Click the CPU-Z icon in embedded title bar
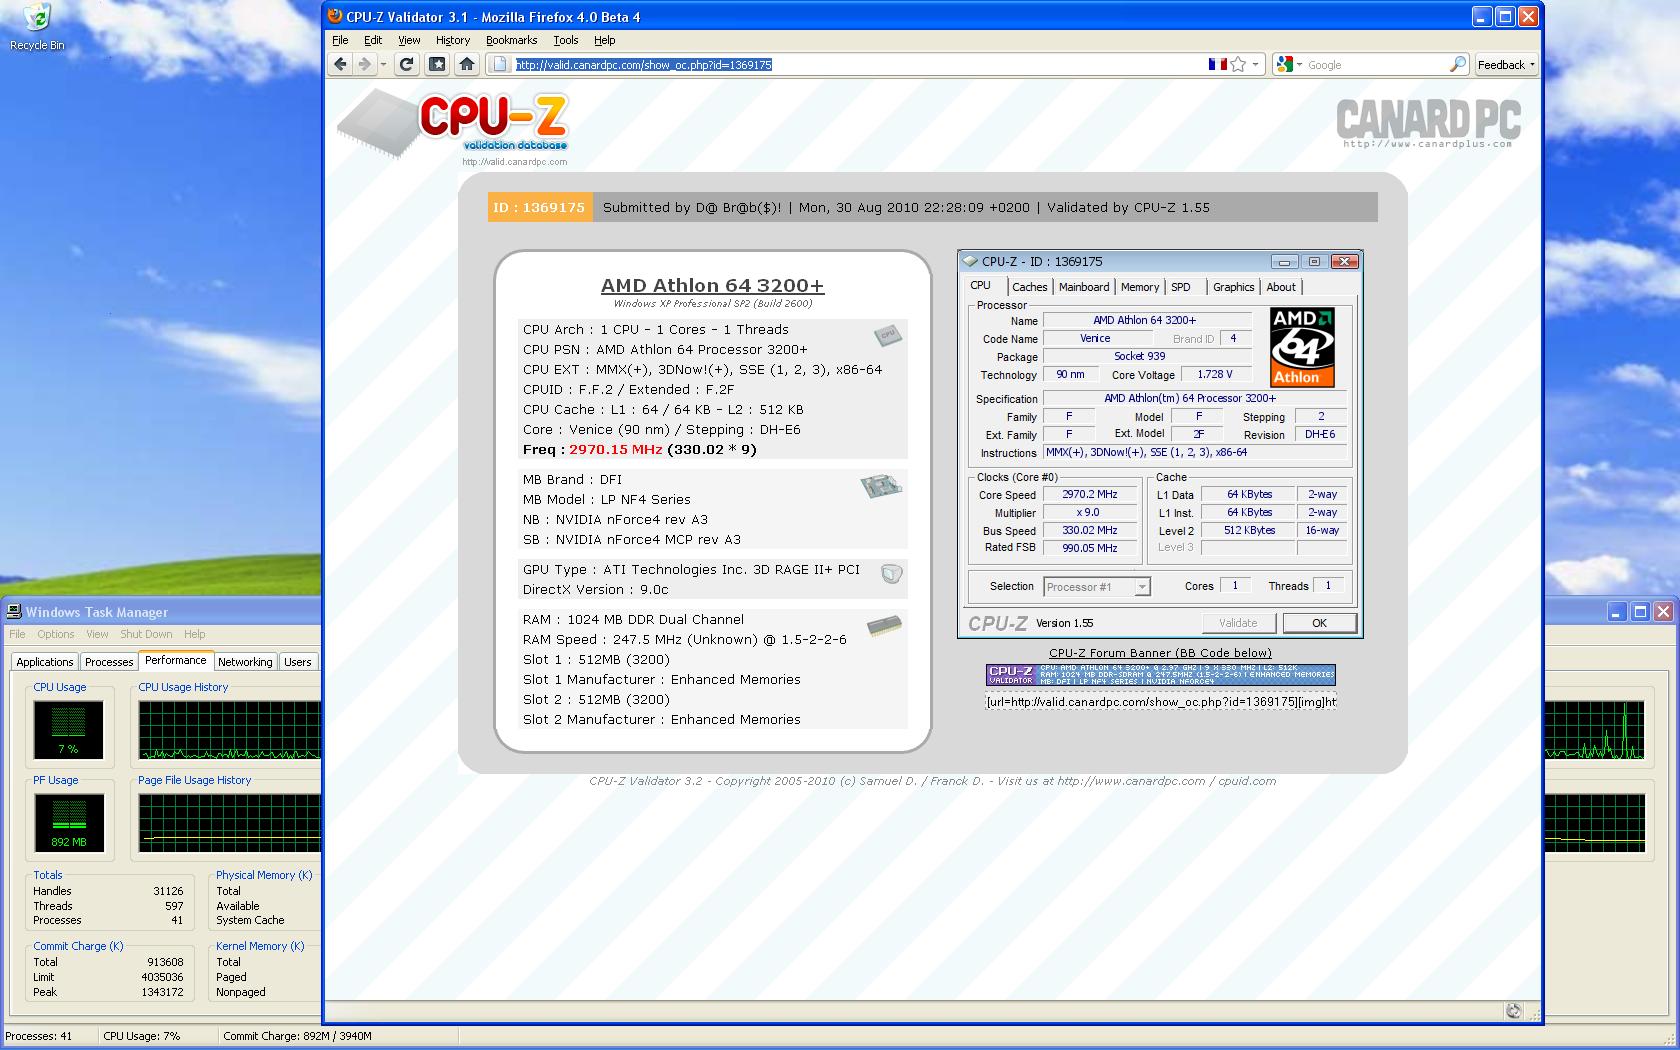1680x1050 pixels. point(970,261)
